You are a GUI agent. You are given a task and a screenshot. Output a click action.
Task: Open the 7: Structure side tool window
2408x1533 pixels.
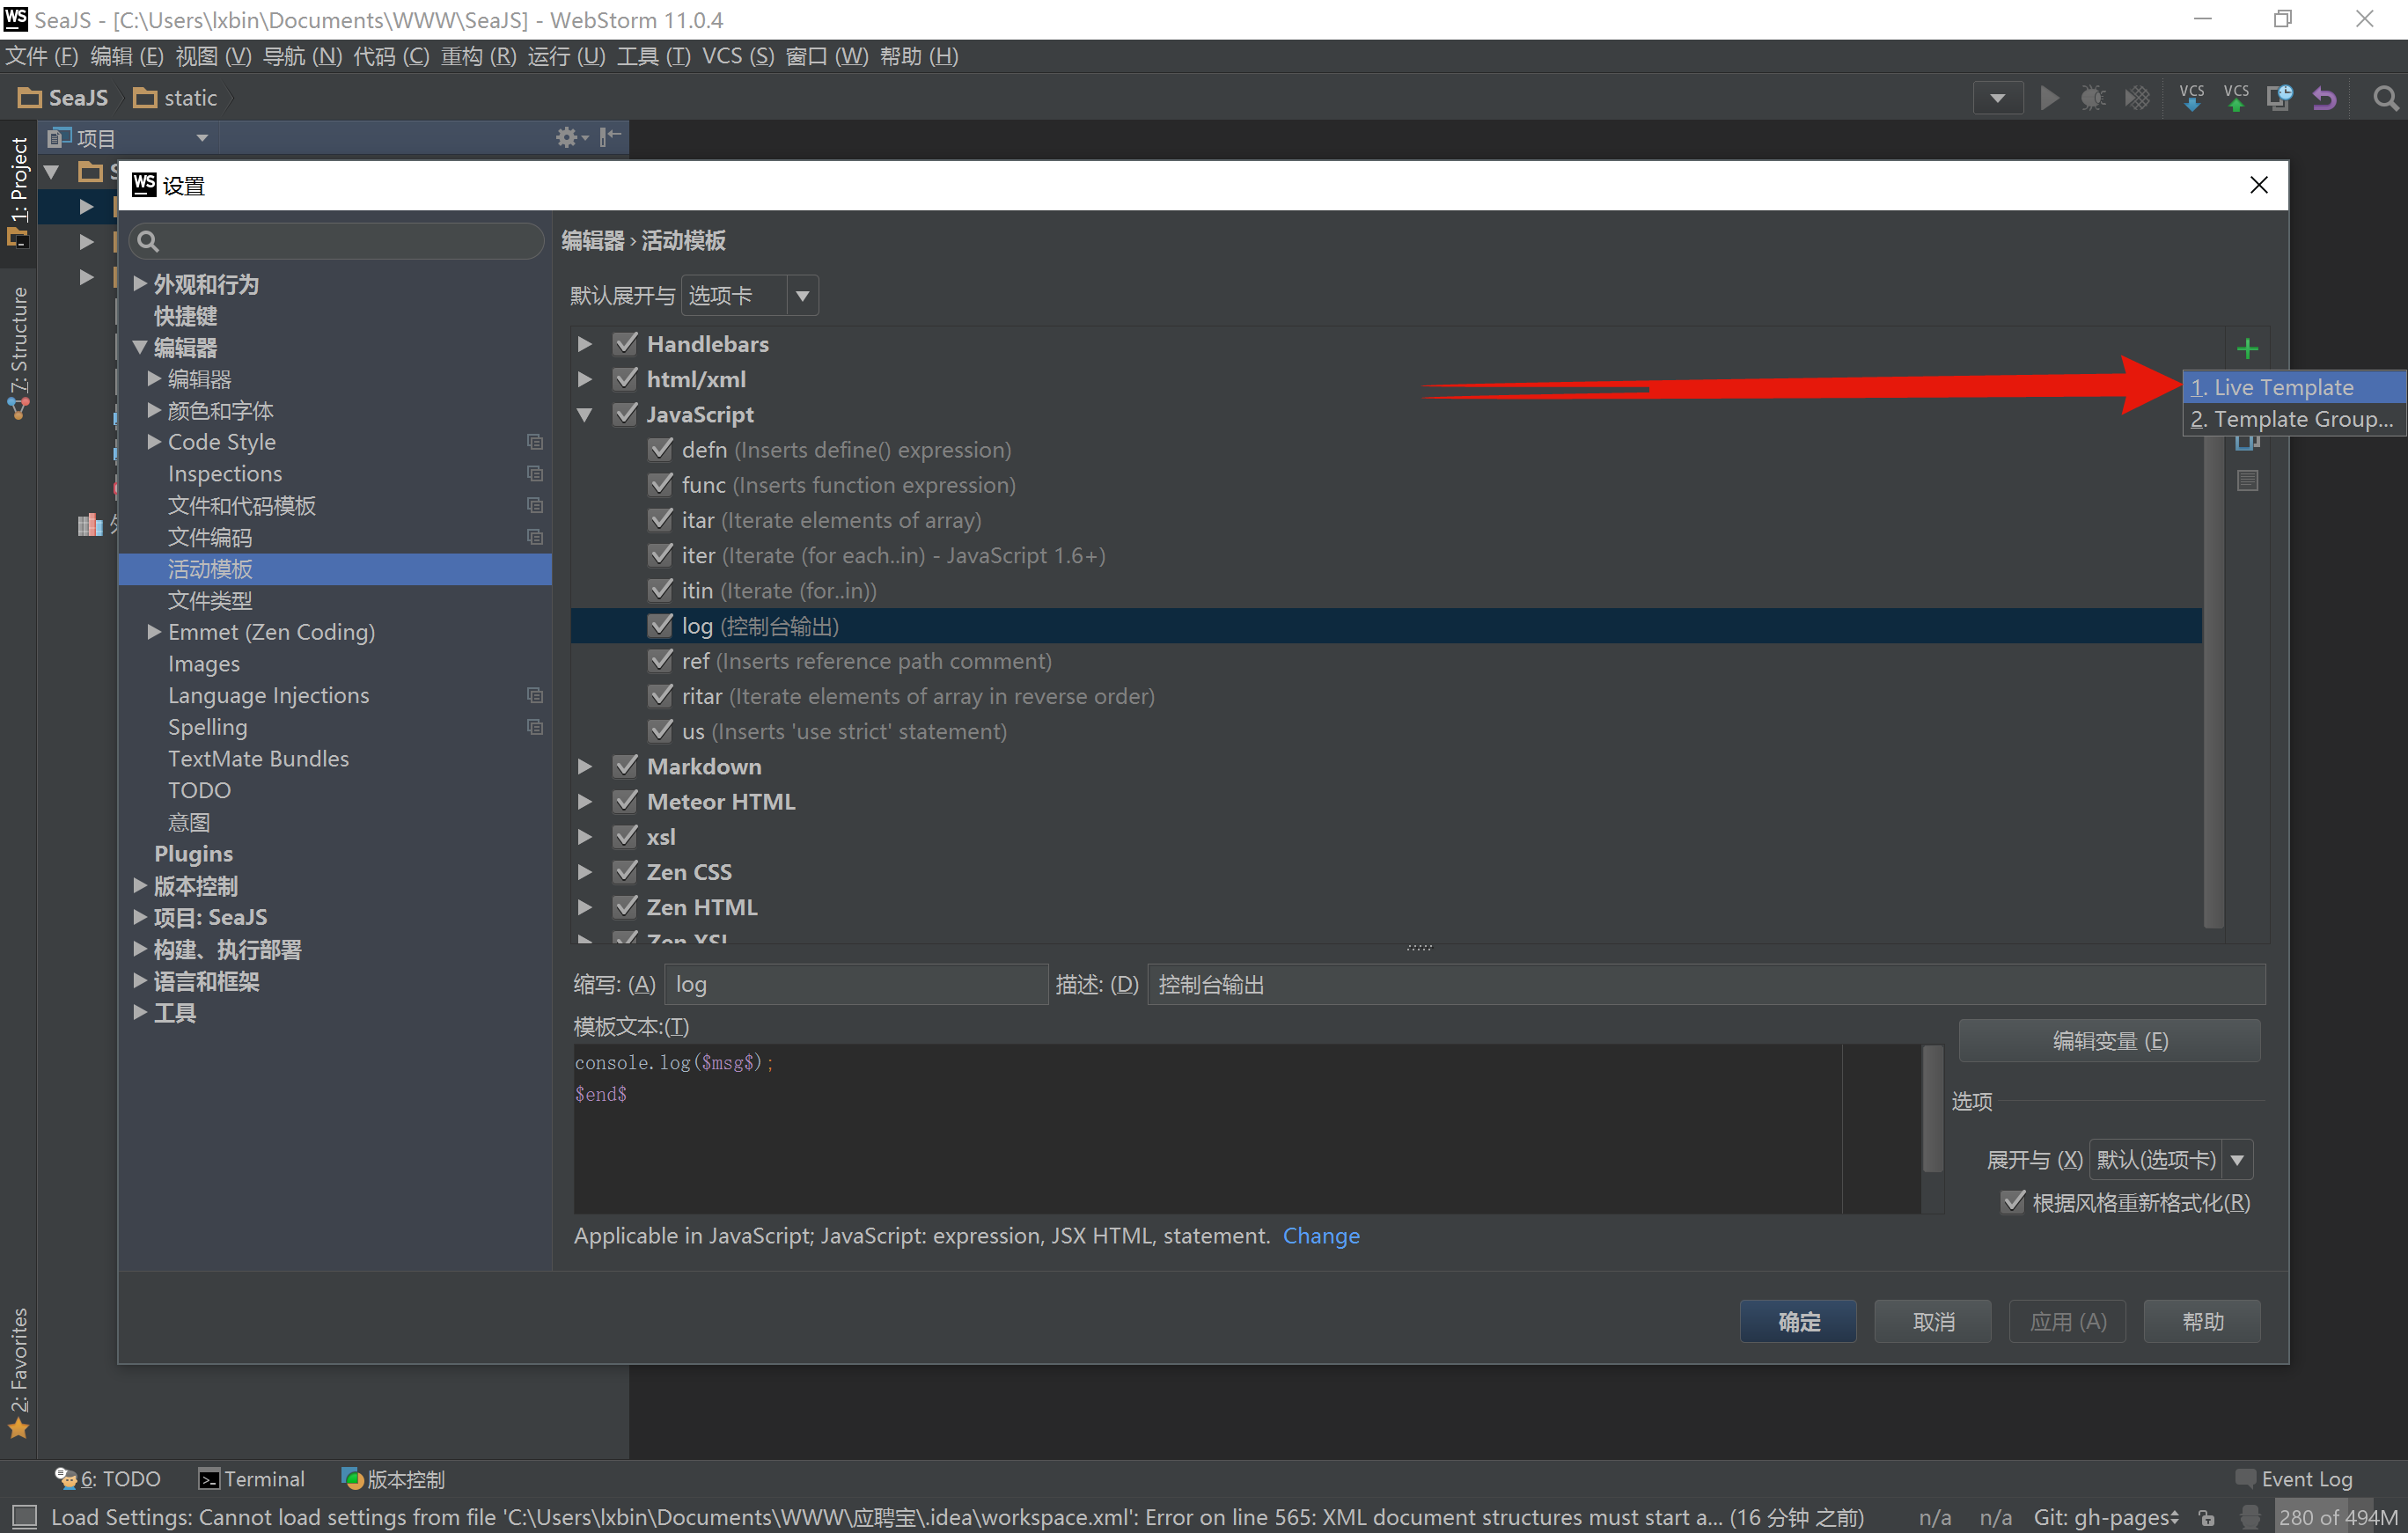[18, 352]
